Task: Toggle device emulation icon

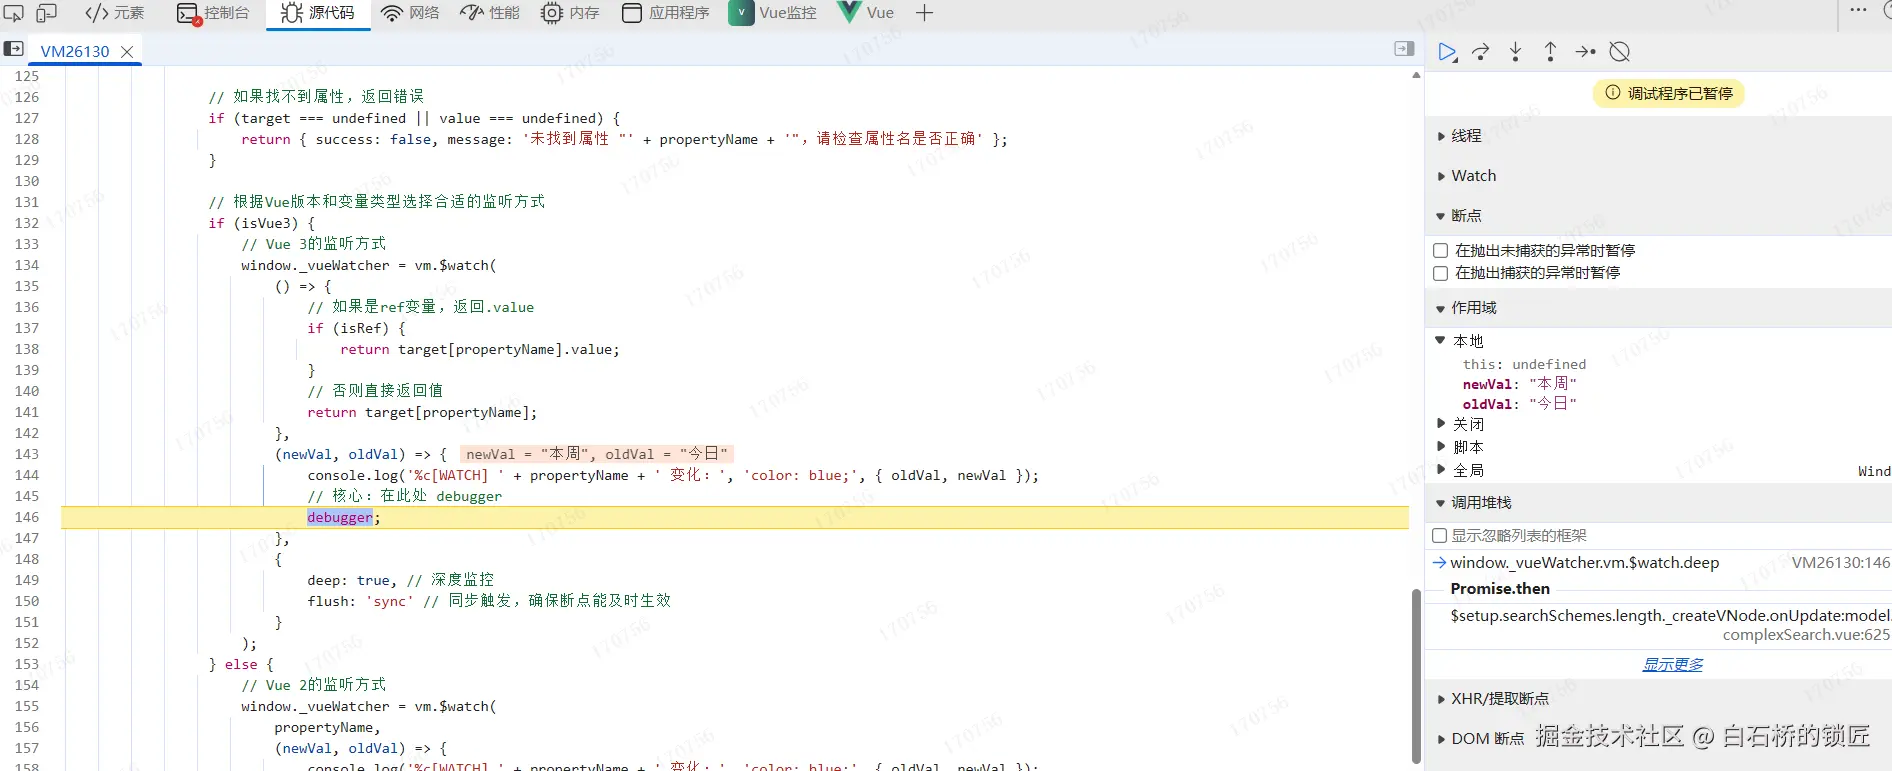Action: pyautogui.click(x=46, y=13)
